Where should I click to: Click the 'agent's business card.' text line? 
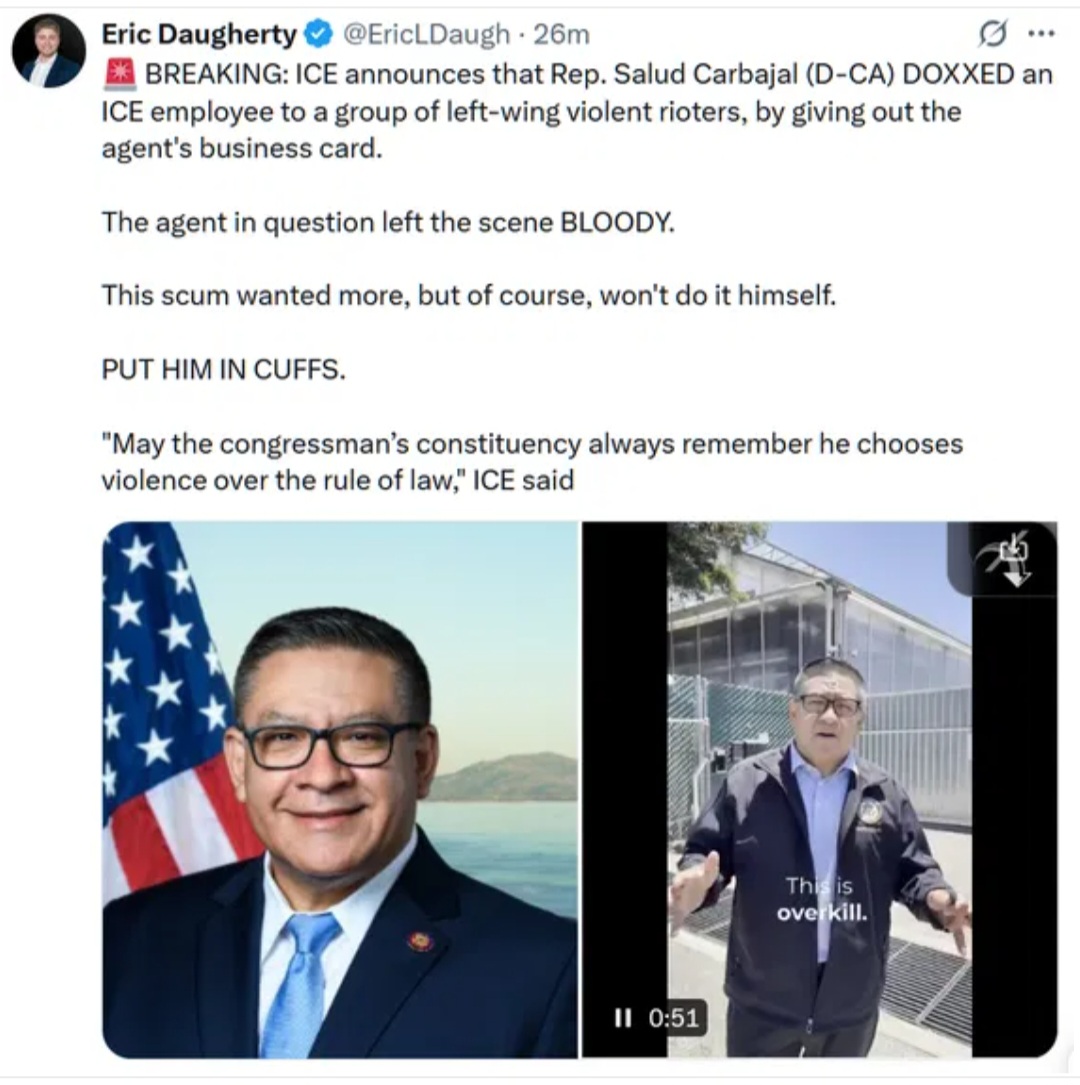click(x=242, y=149)
